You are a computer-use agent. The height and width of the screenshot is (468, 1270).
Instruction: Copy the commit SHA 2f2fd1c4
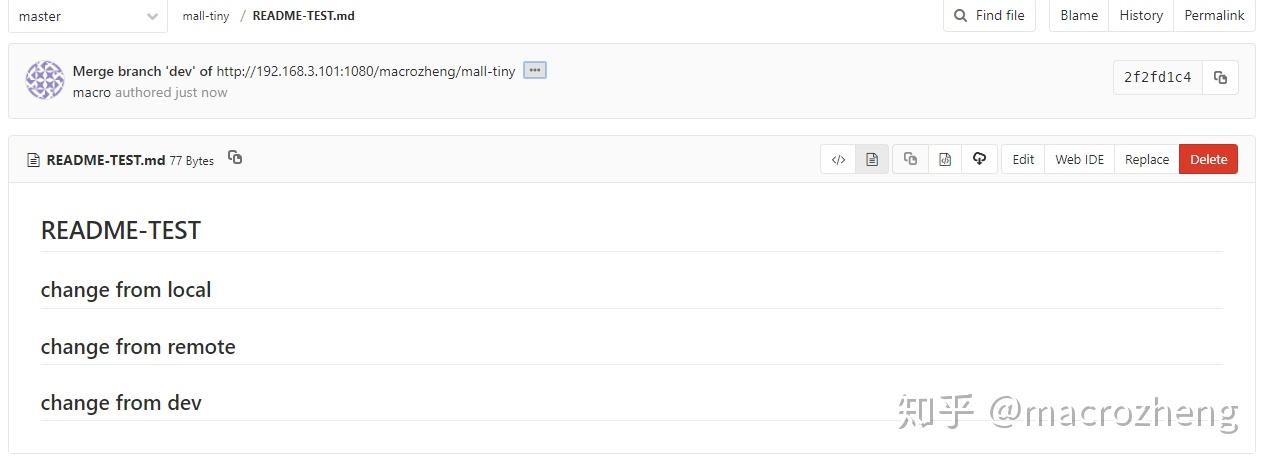(x=1220, y=78)
